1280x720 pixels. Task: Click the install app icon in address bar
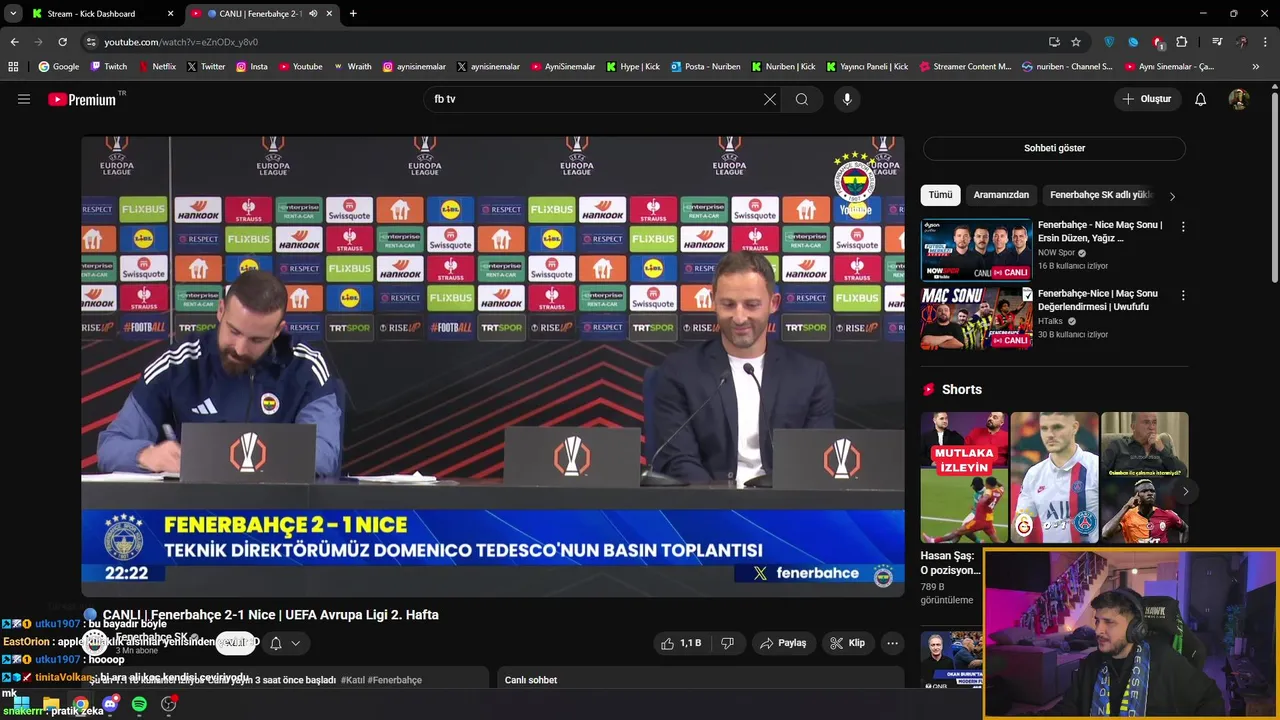point(1054,42)
